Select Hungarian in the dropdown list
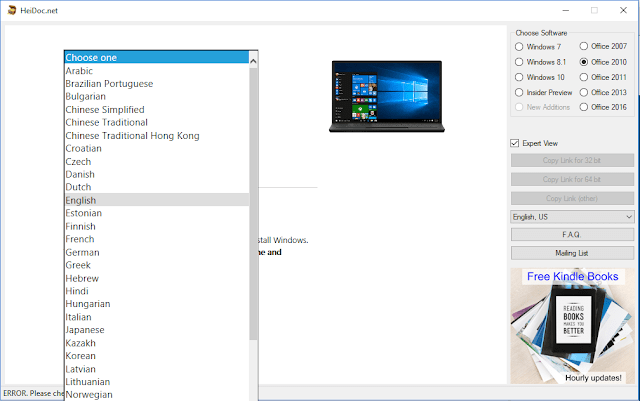The height and width of the screenshot is (401, 640). click(157, 304)
